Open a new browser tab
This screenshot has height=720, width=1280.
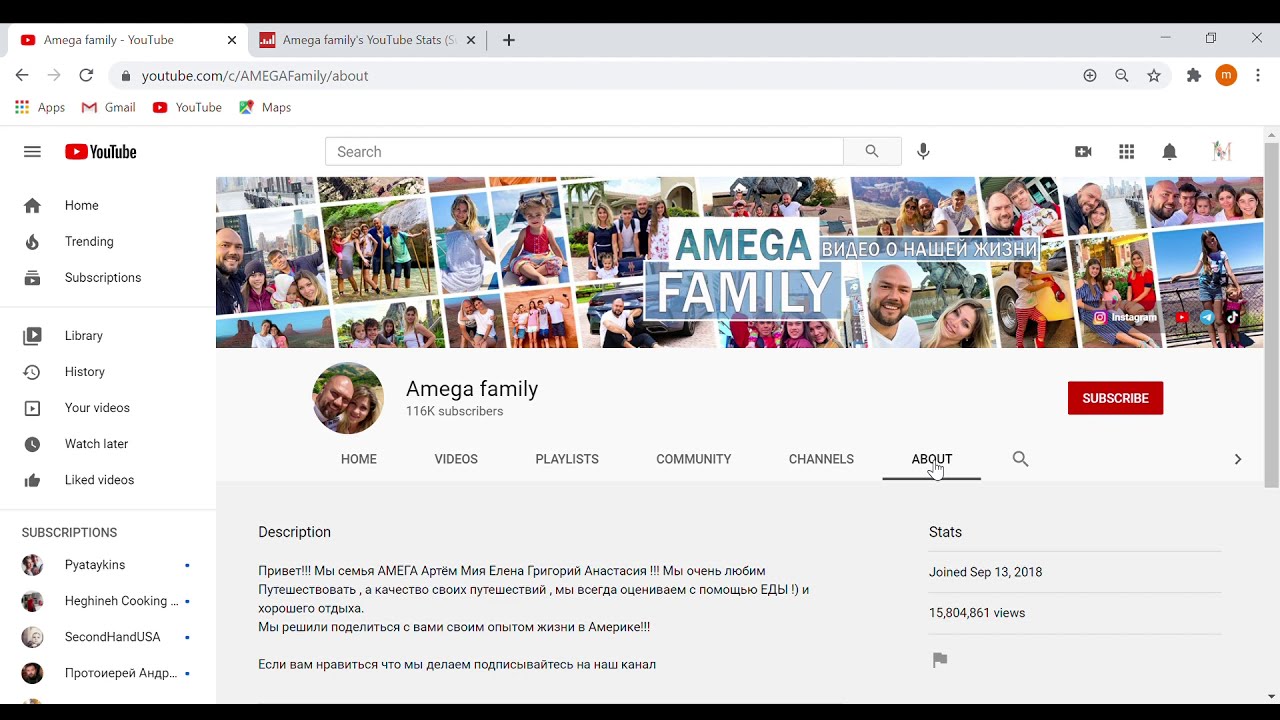click(x=509, y=40)
